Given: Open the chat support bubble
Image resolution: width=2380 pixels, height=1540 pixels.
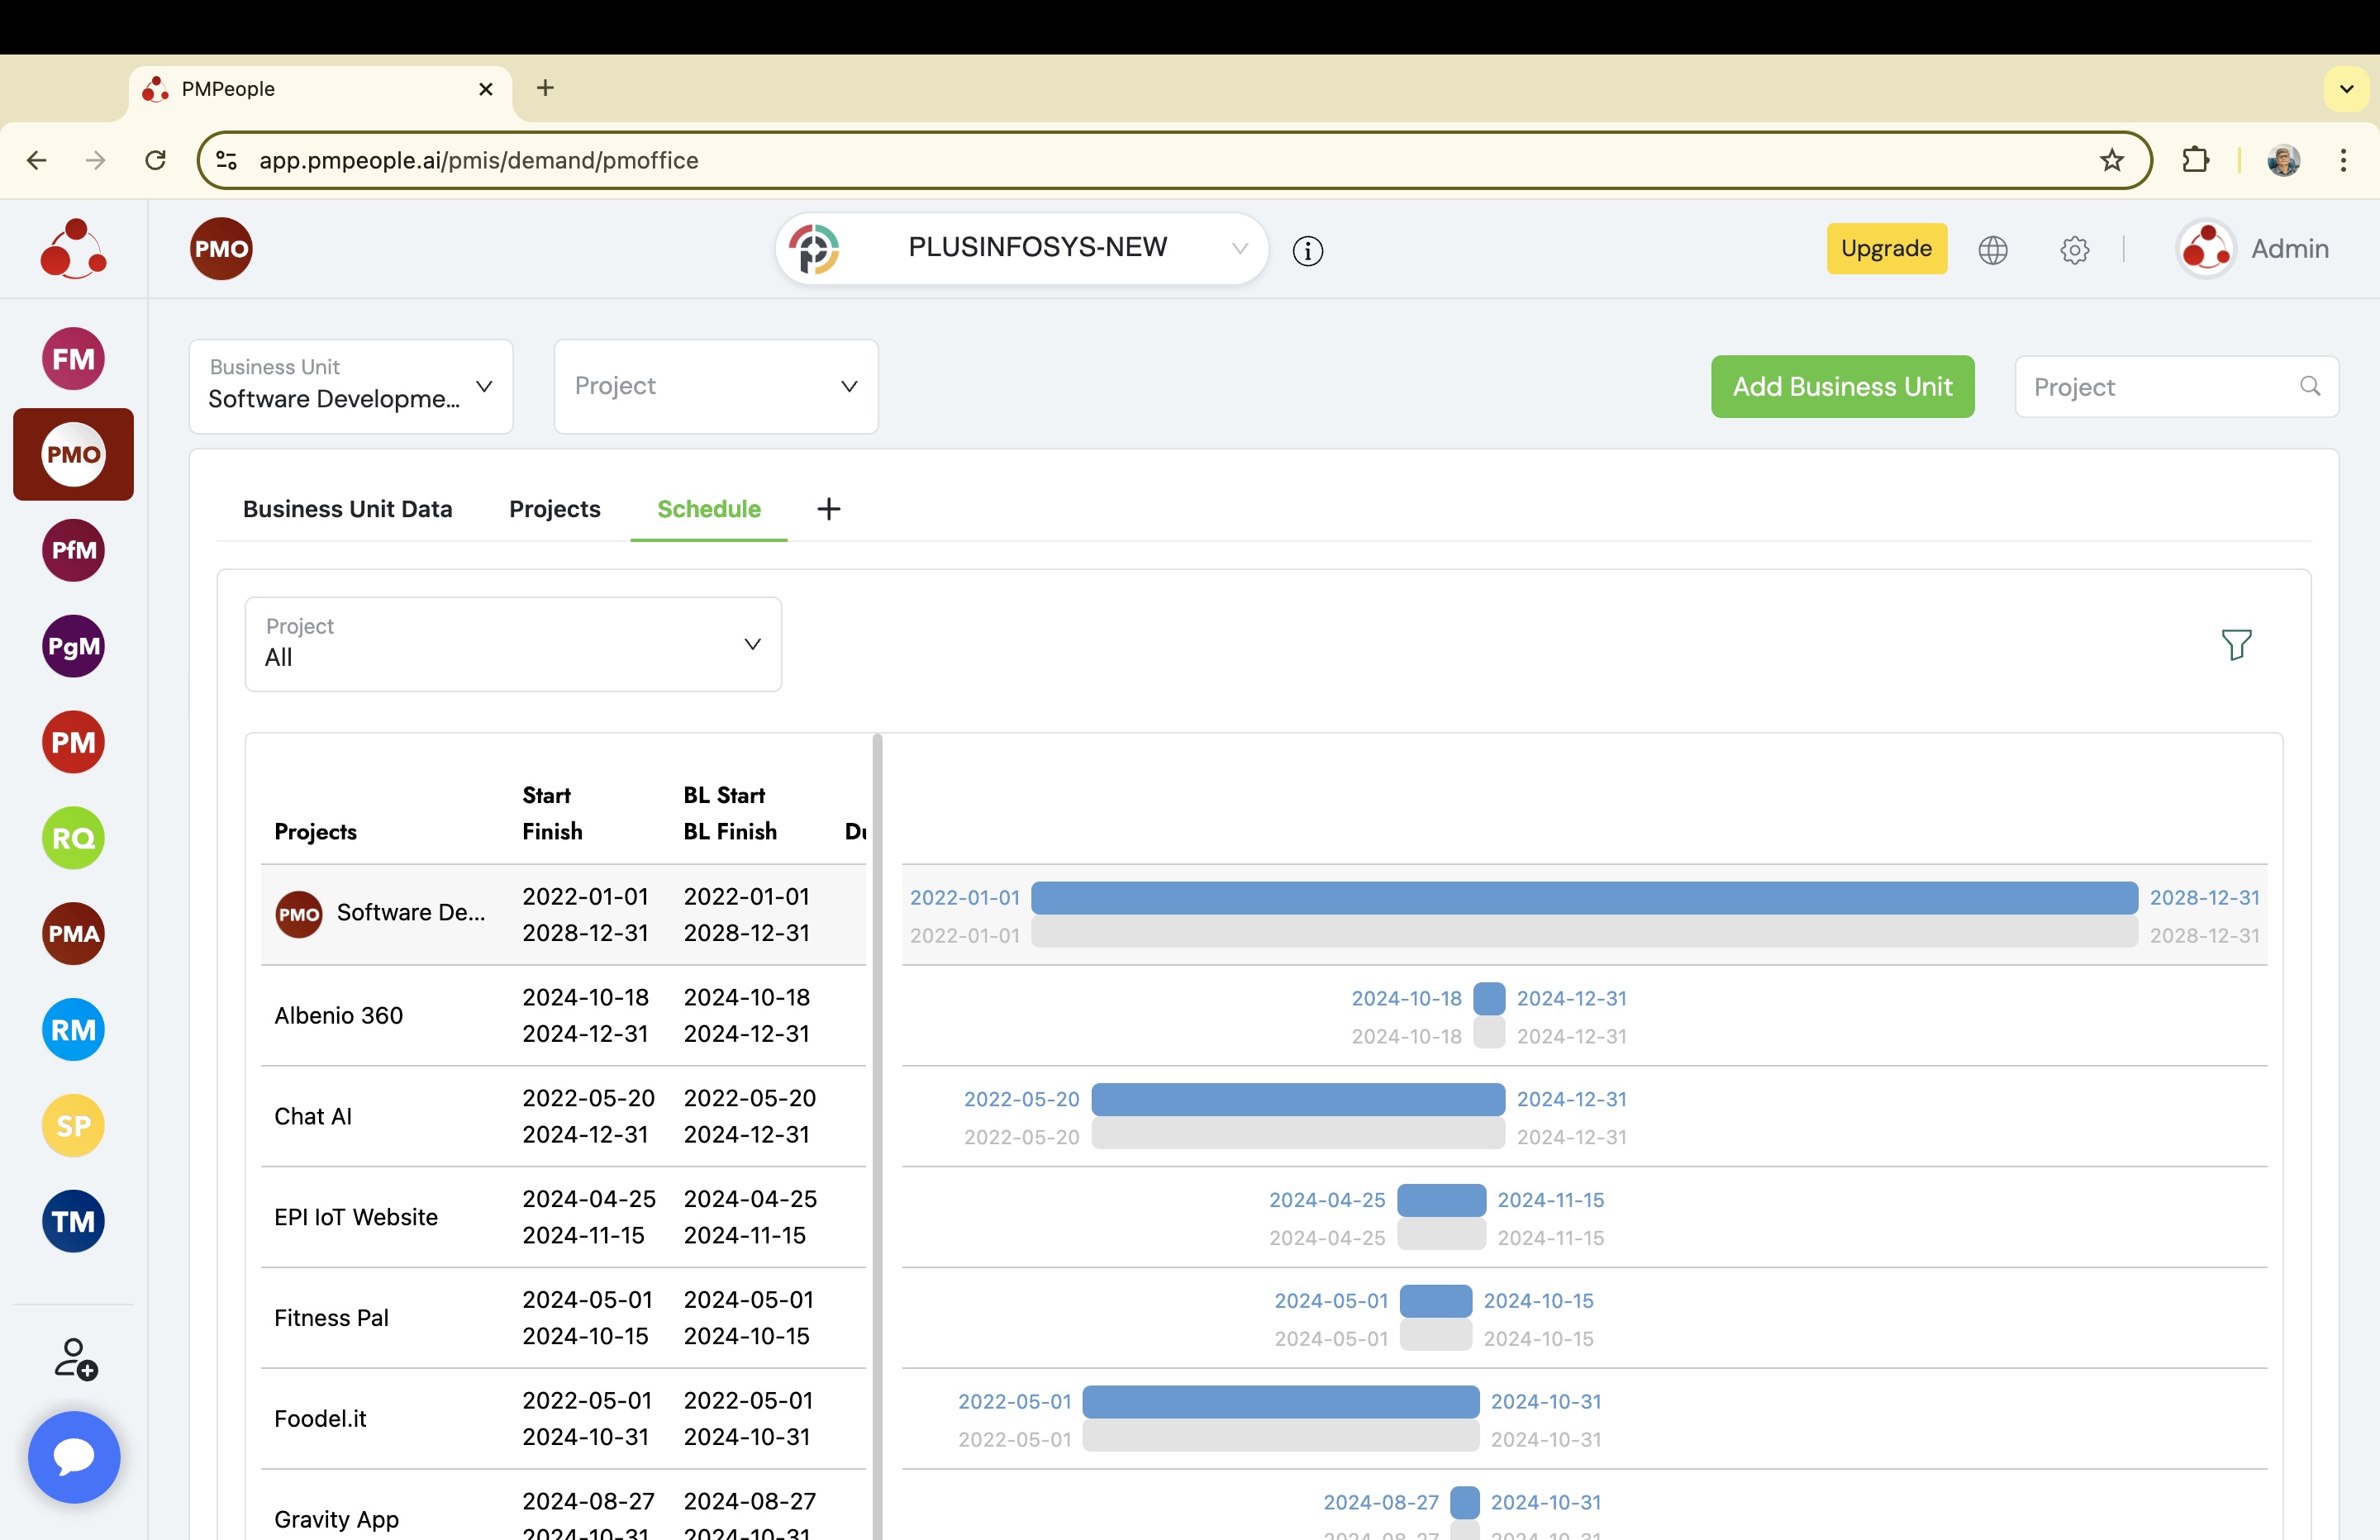Looking at the screenshot, I should [x=74, y=1456].
